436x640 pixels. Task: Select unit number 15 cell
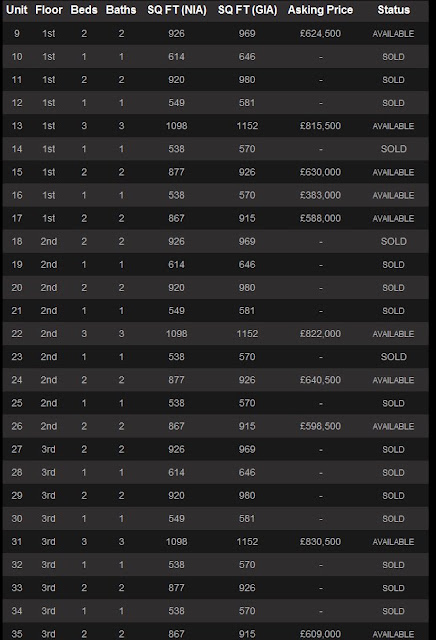coord(17,172)
